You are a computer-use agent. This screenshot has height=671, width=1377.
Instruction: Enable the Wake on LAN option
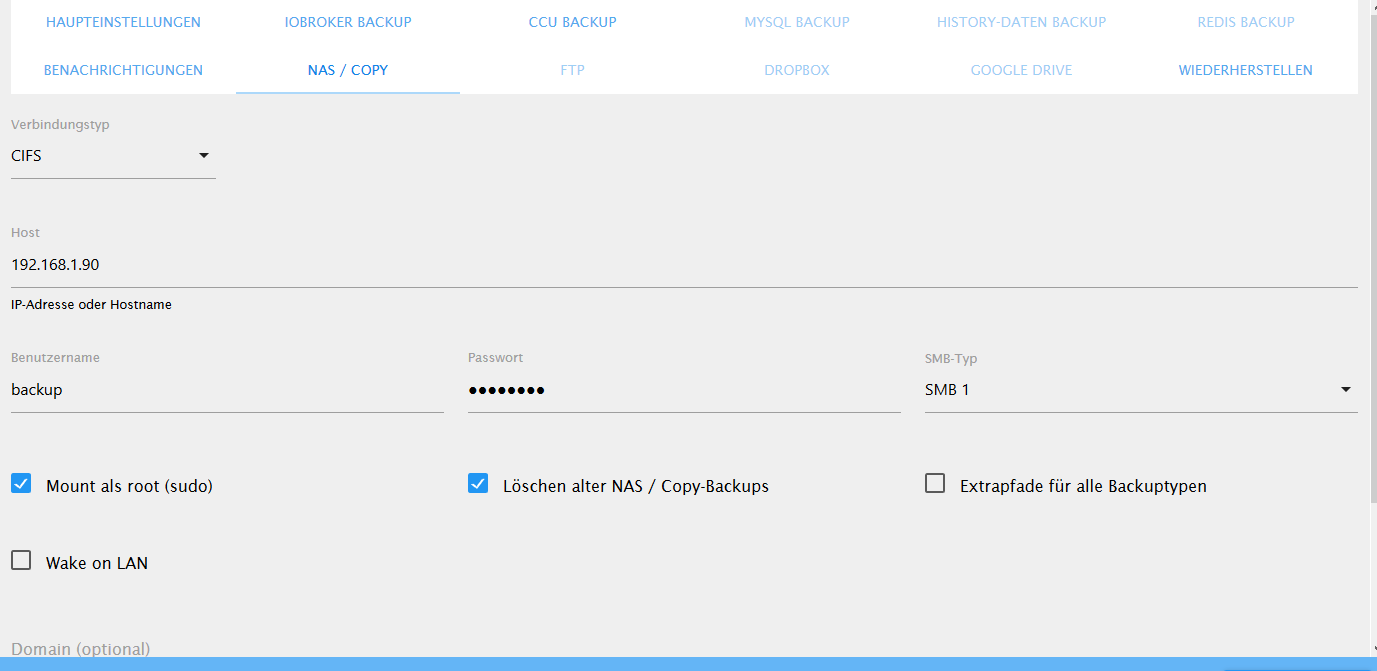[x=21, y=560]
